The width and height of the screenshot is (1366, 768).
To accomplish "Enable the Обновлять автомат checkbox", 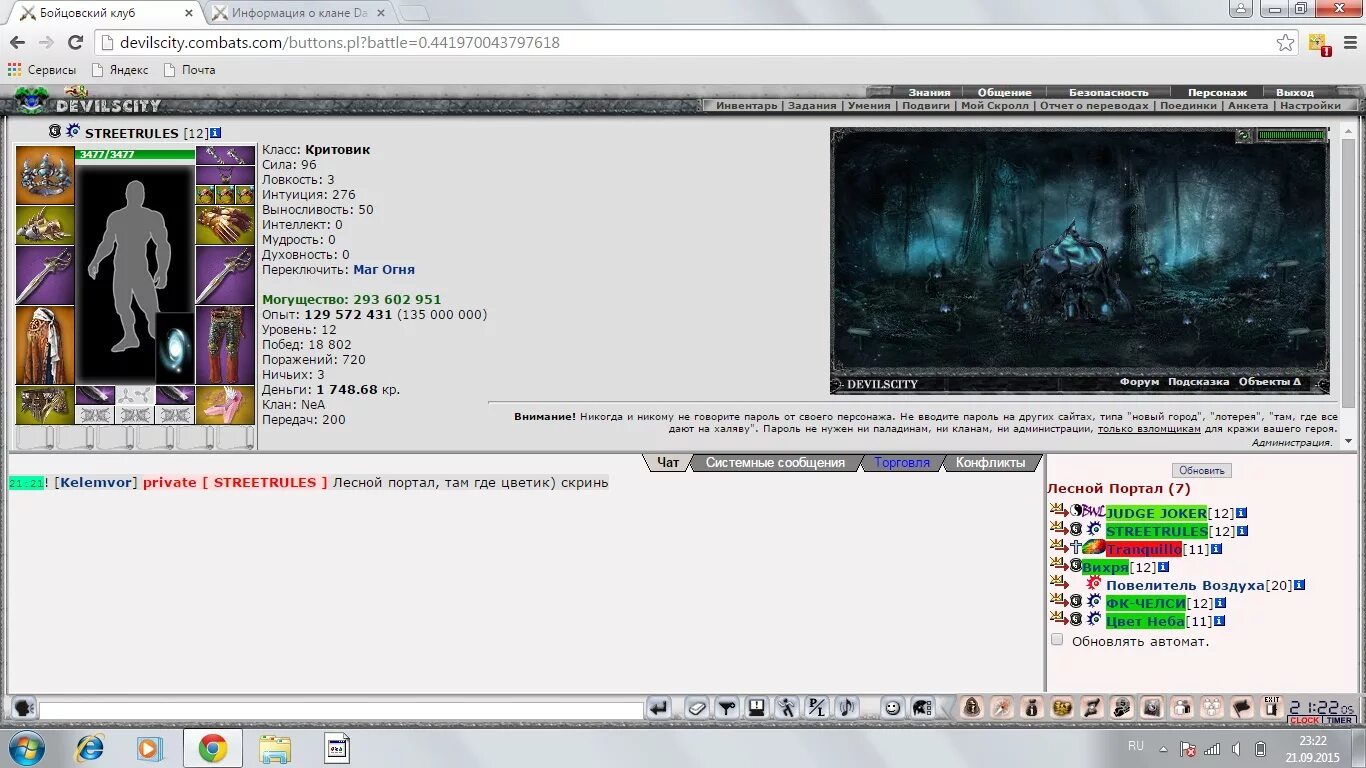I will [x=1057, y=639].
